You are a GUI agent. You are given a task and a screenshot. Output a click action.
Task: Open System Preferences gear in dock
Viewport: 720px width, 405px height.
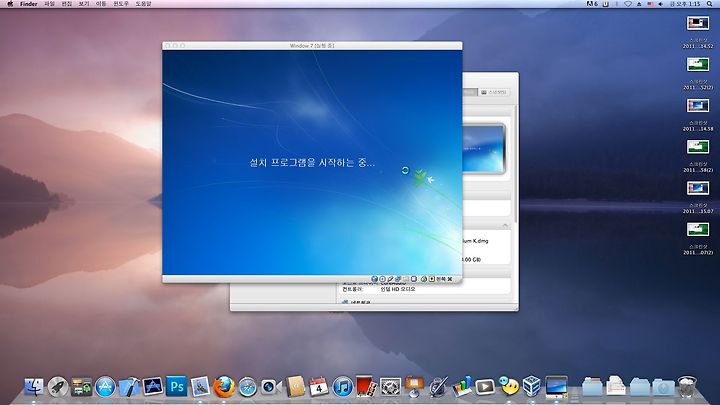390,387
